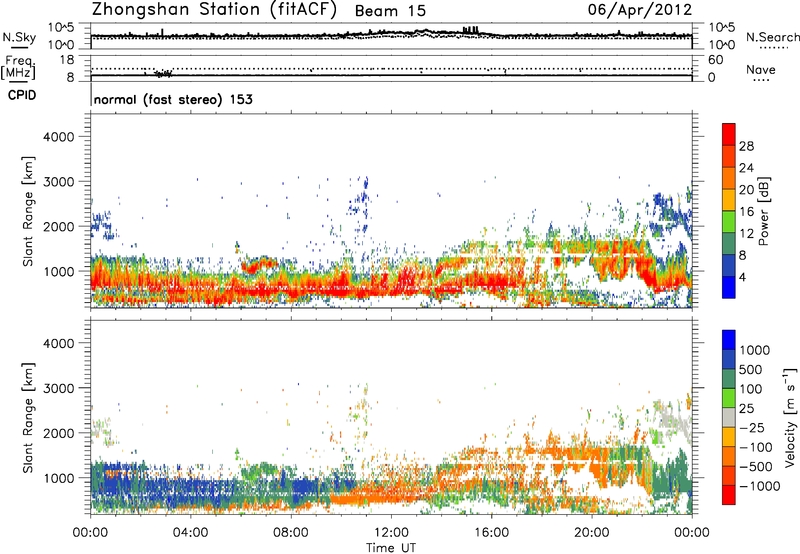Click the 'N.Sky' legend label
This screenshot has width=800, height=554.
point(19,37)
